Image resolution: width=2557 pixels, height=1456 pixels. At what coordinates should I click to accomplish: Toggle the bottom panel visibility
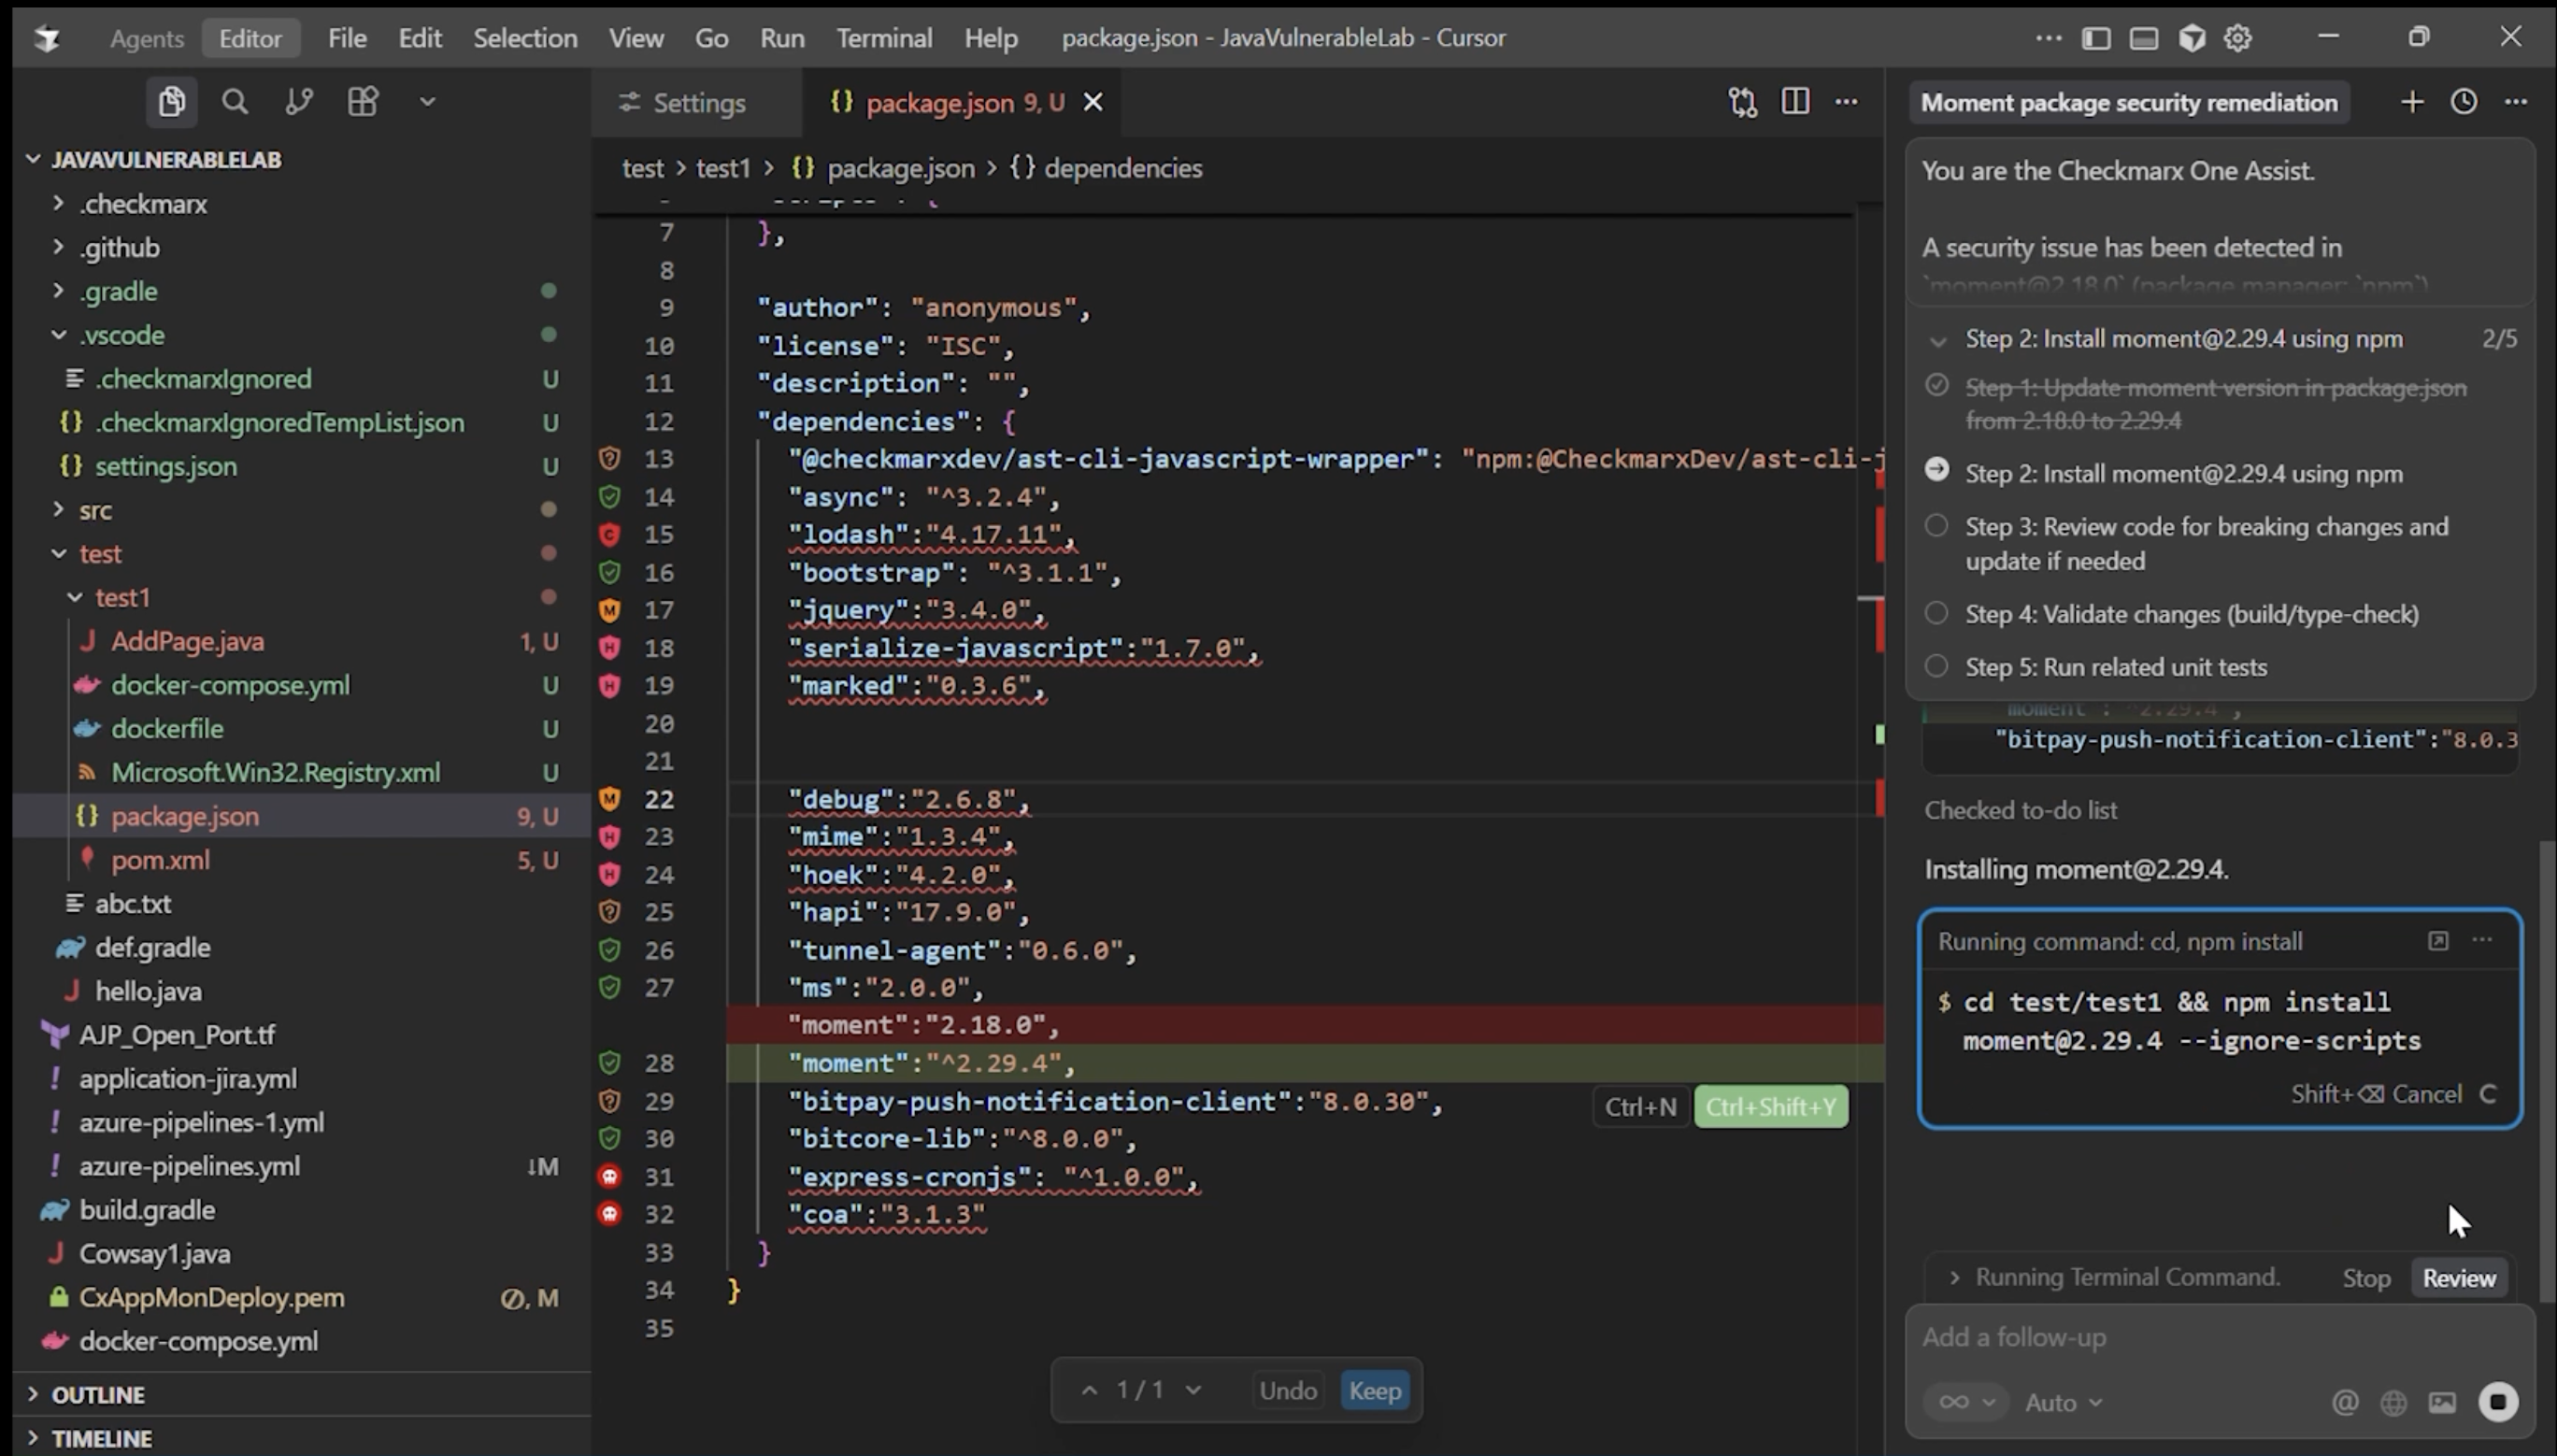[2143, 37]
